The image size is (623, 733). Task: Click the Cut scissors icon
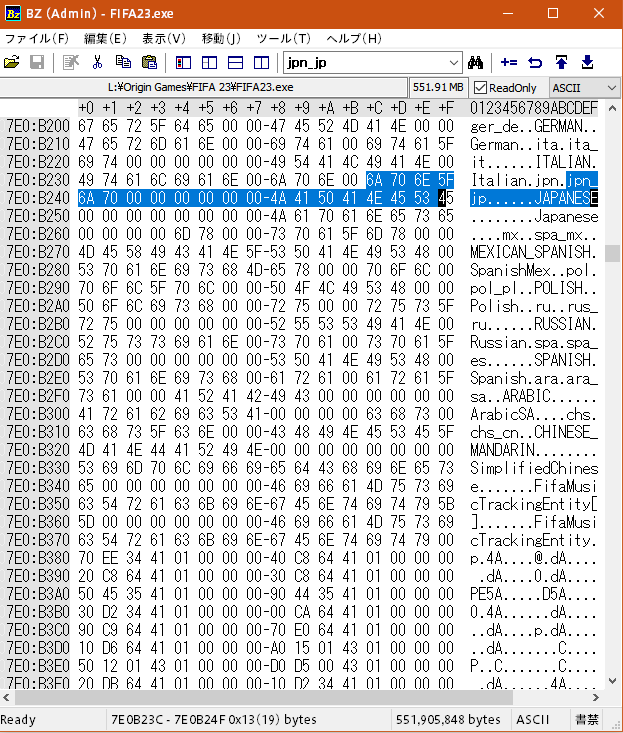[97, 62]
